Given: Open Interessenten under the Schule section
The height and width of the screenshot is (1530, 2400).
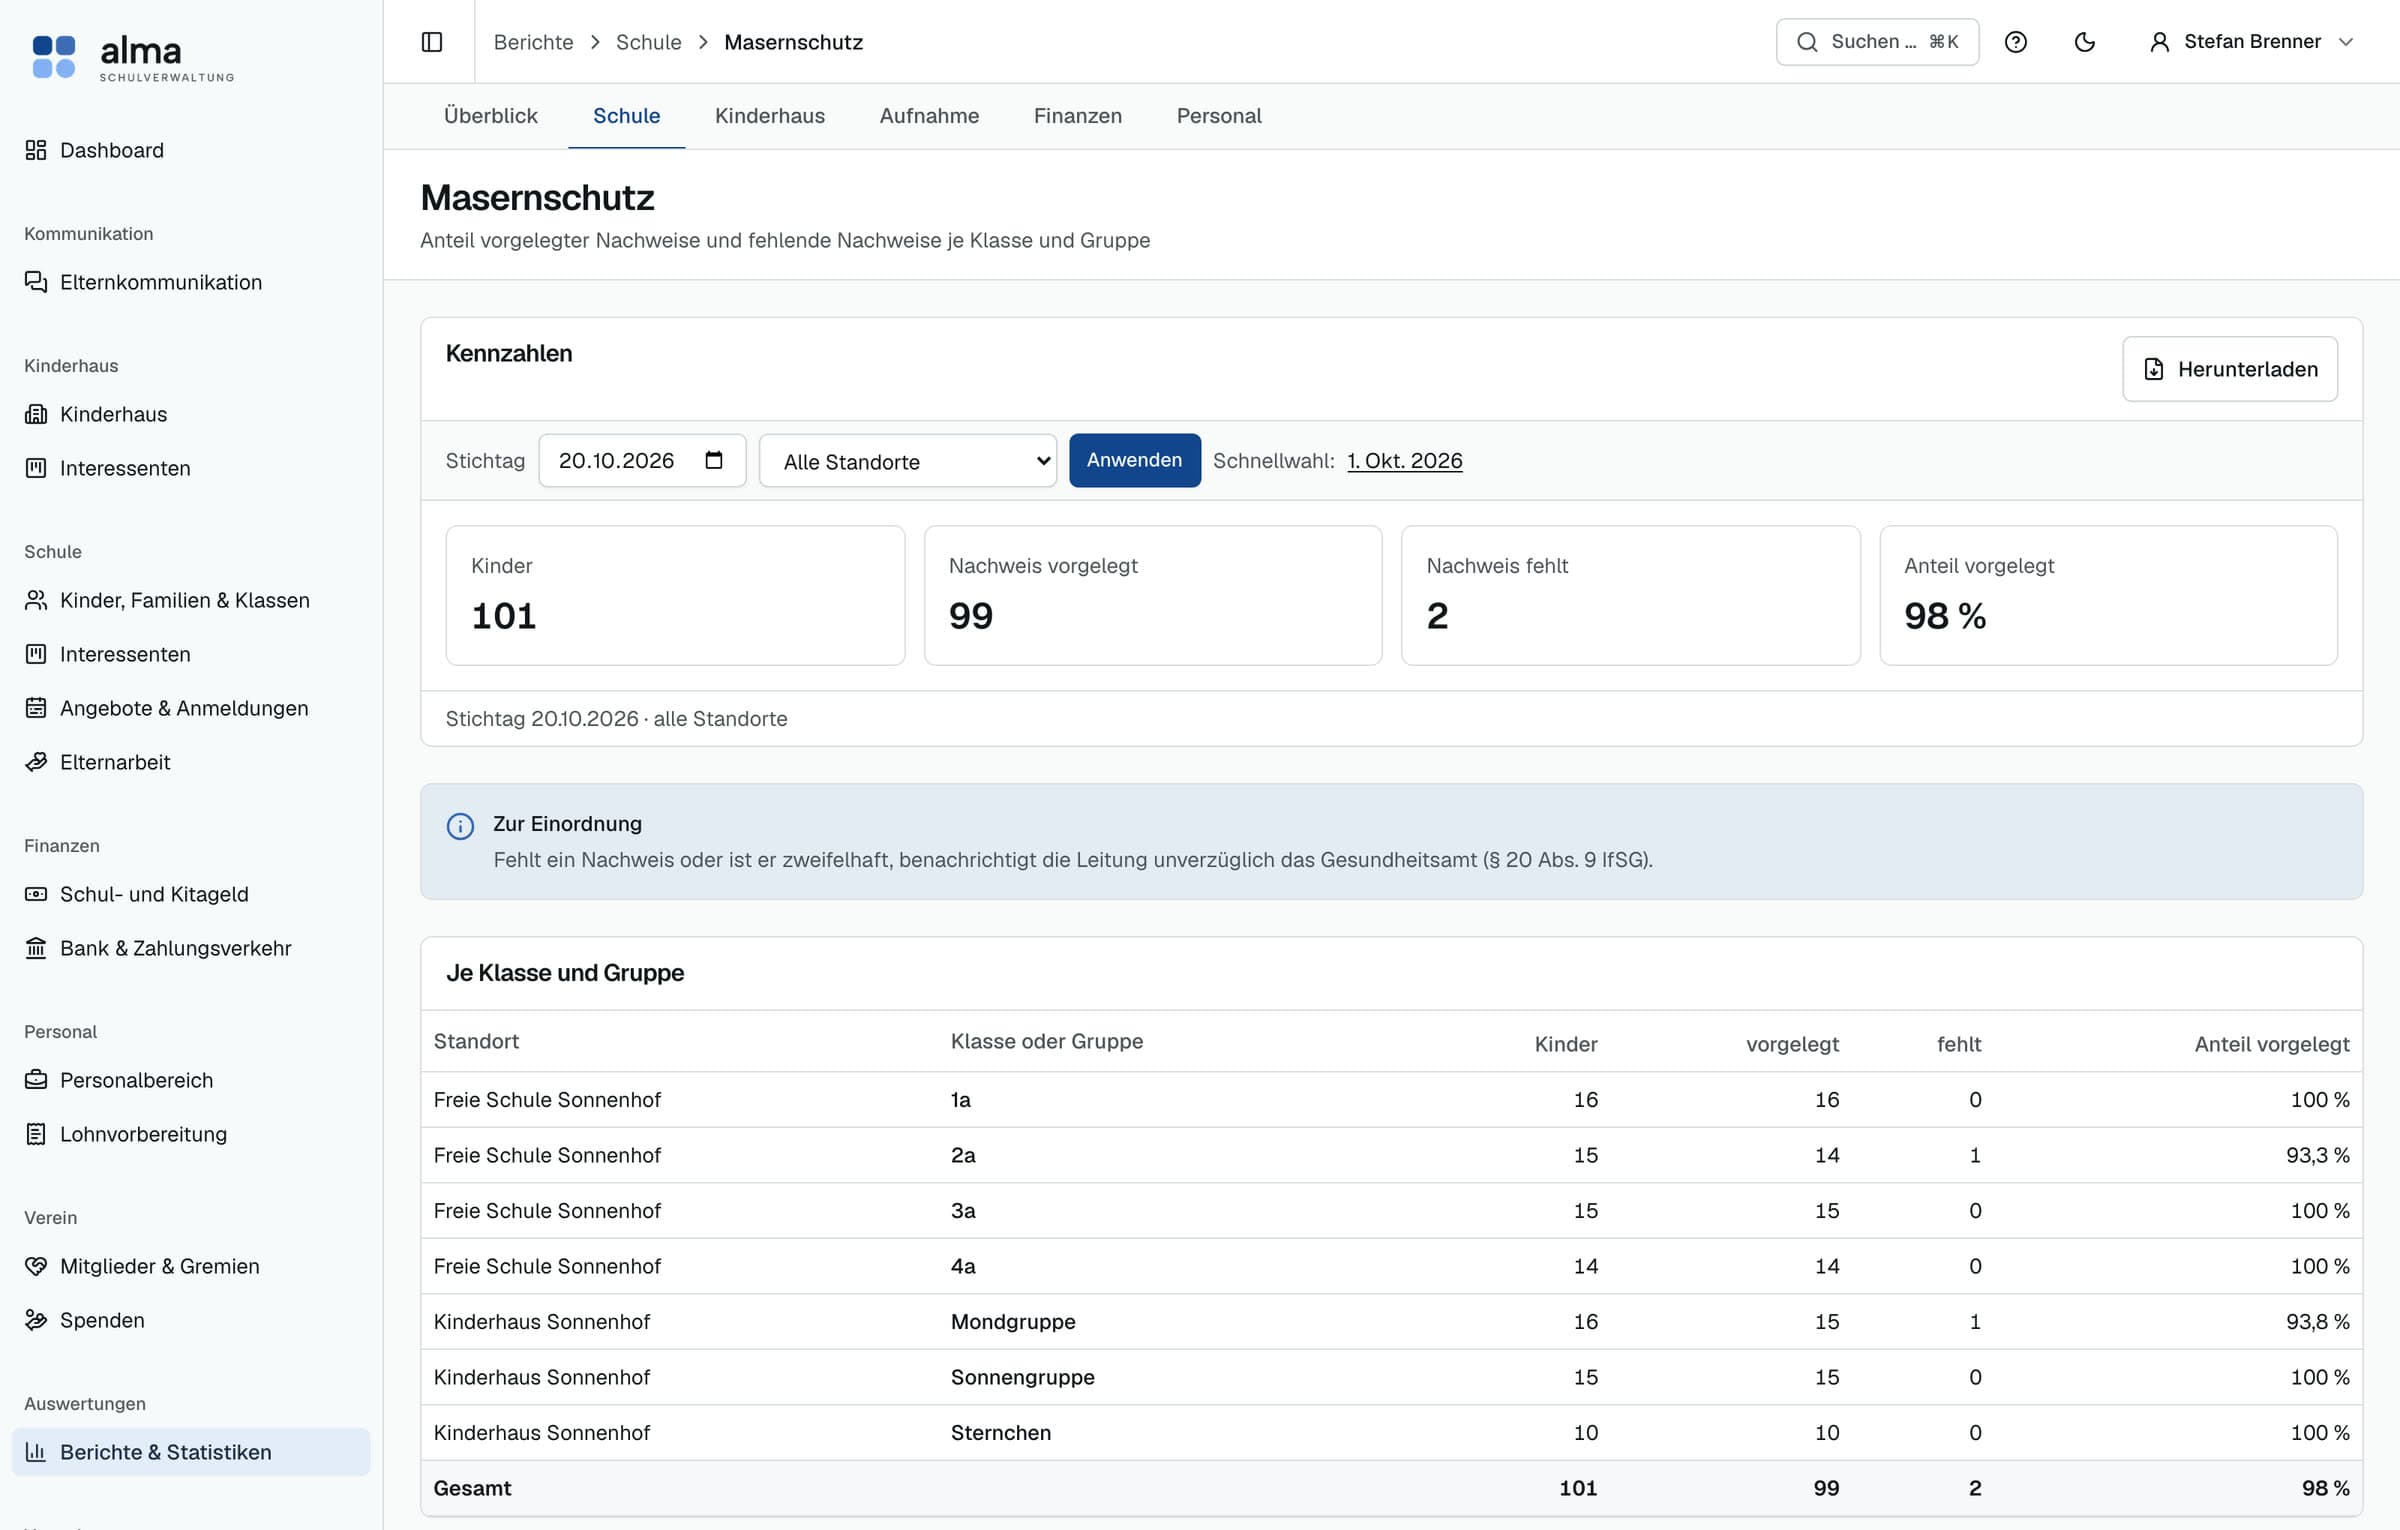Looking at the screenshot, I should click(191, 654).
